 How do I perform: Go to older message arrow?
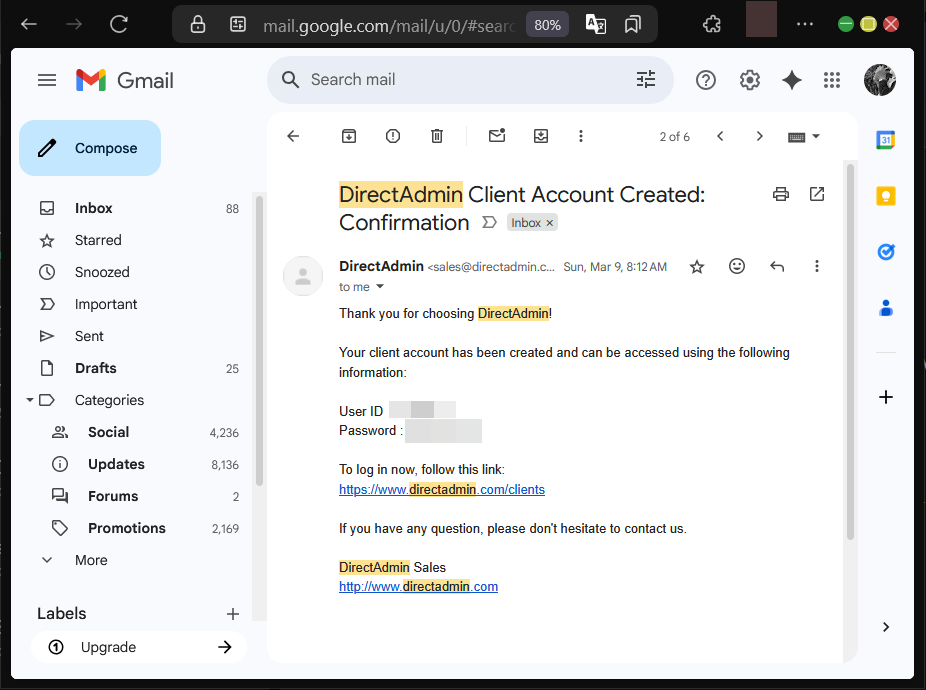click(x=759, y=136)
